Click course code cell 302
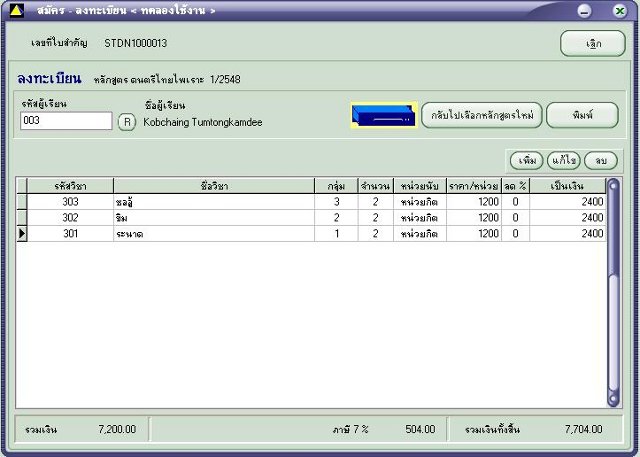 click(70, 218)
